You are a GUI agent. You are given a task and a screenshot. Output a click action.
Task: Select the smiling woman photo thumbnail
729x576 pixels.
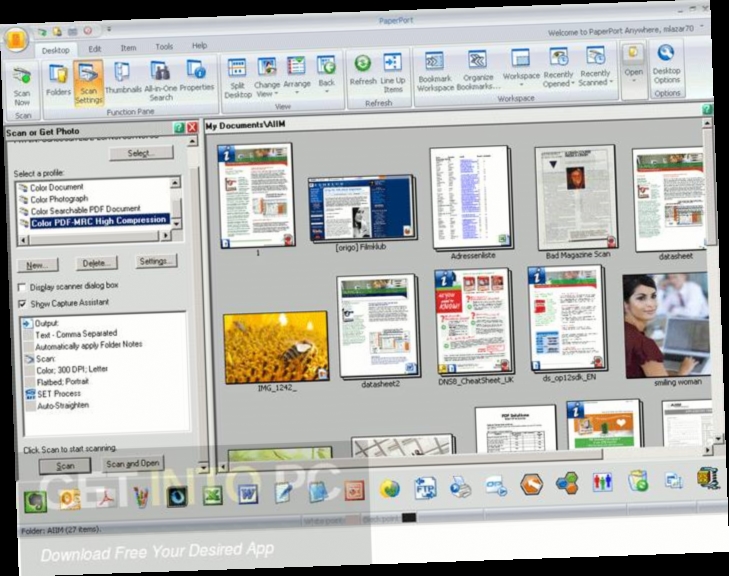666,325
